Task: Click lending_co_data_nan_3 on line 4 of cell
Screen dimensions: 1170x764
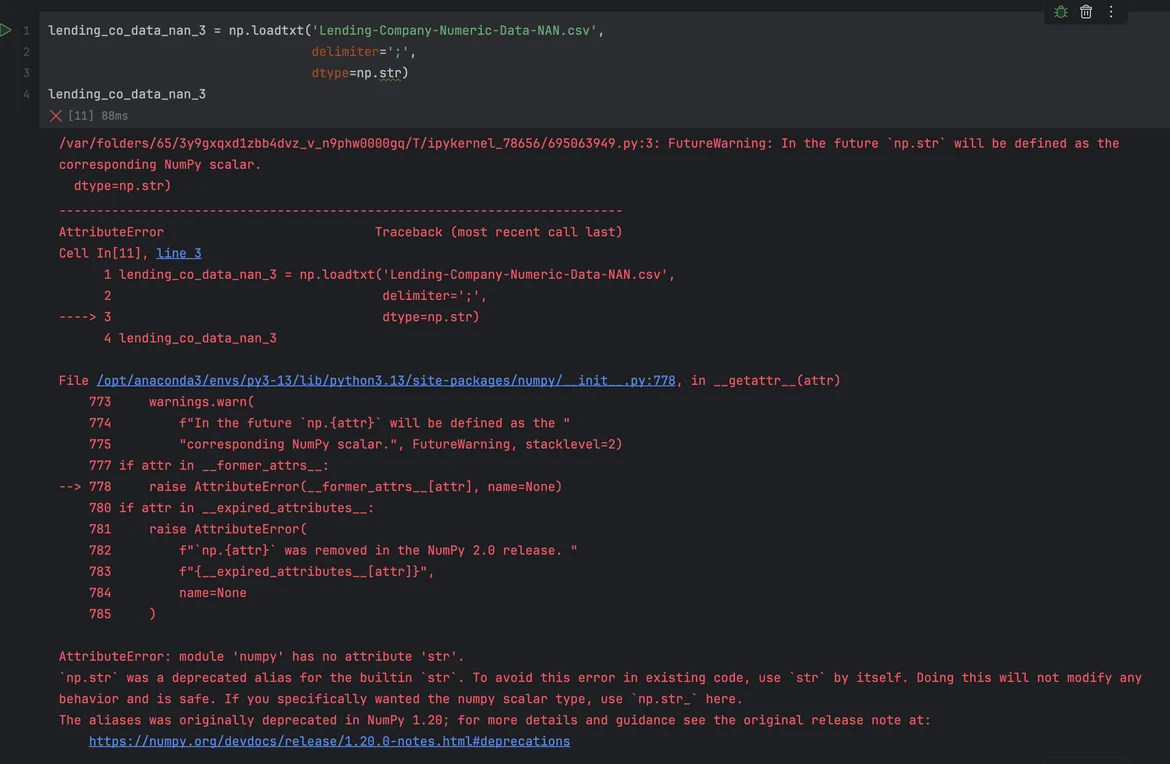Action: (127, 94)
